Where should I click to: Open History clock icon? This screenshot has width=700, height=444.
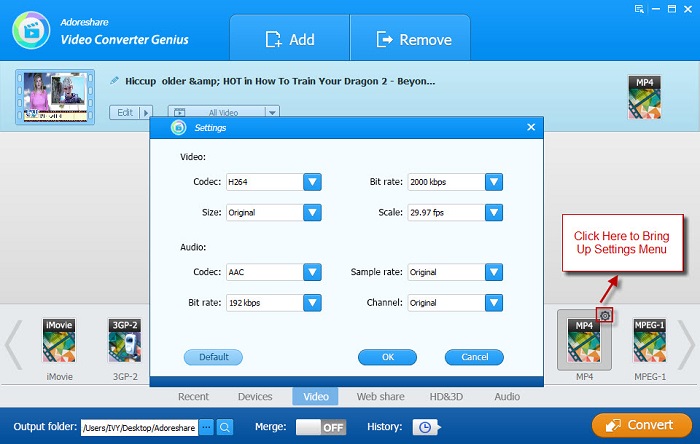coord(423,426)
